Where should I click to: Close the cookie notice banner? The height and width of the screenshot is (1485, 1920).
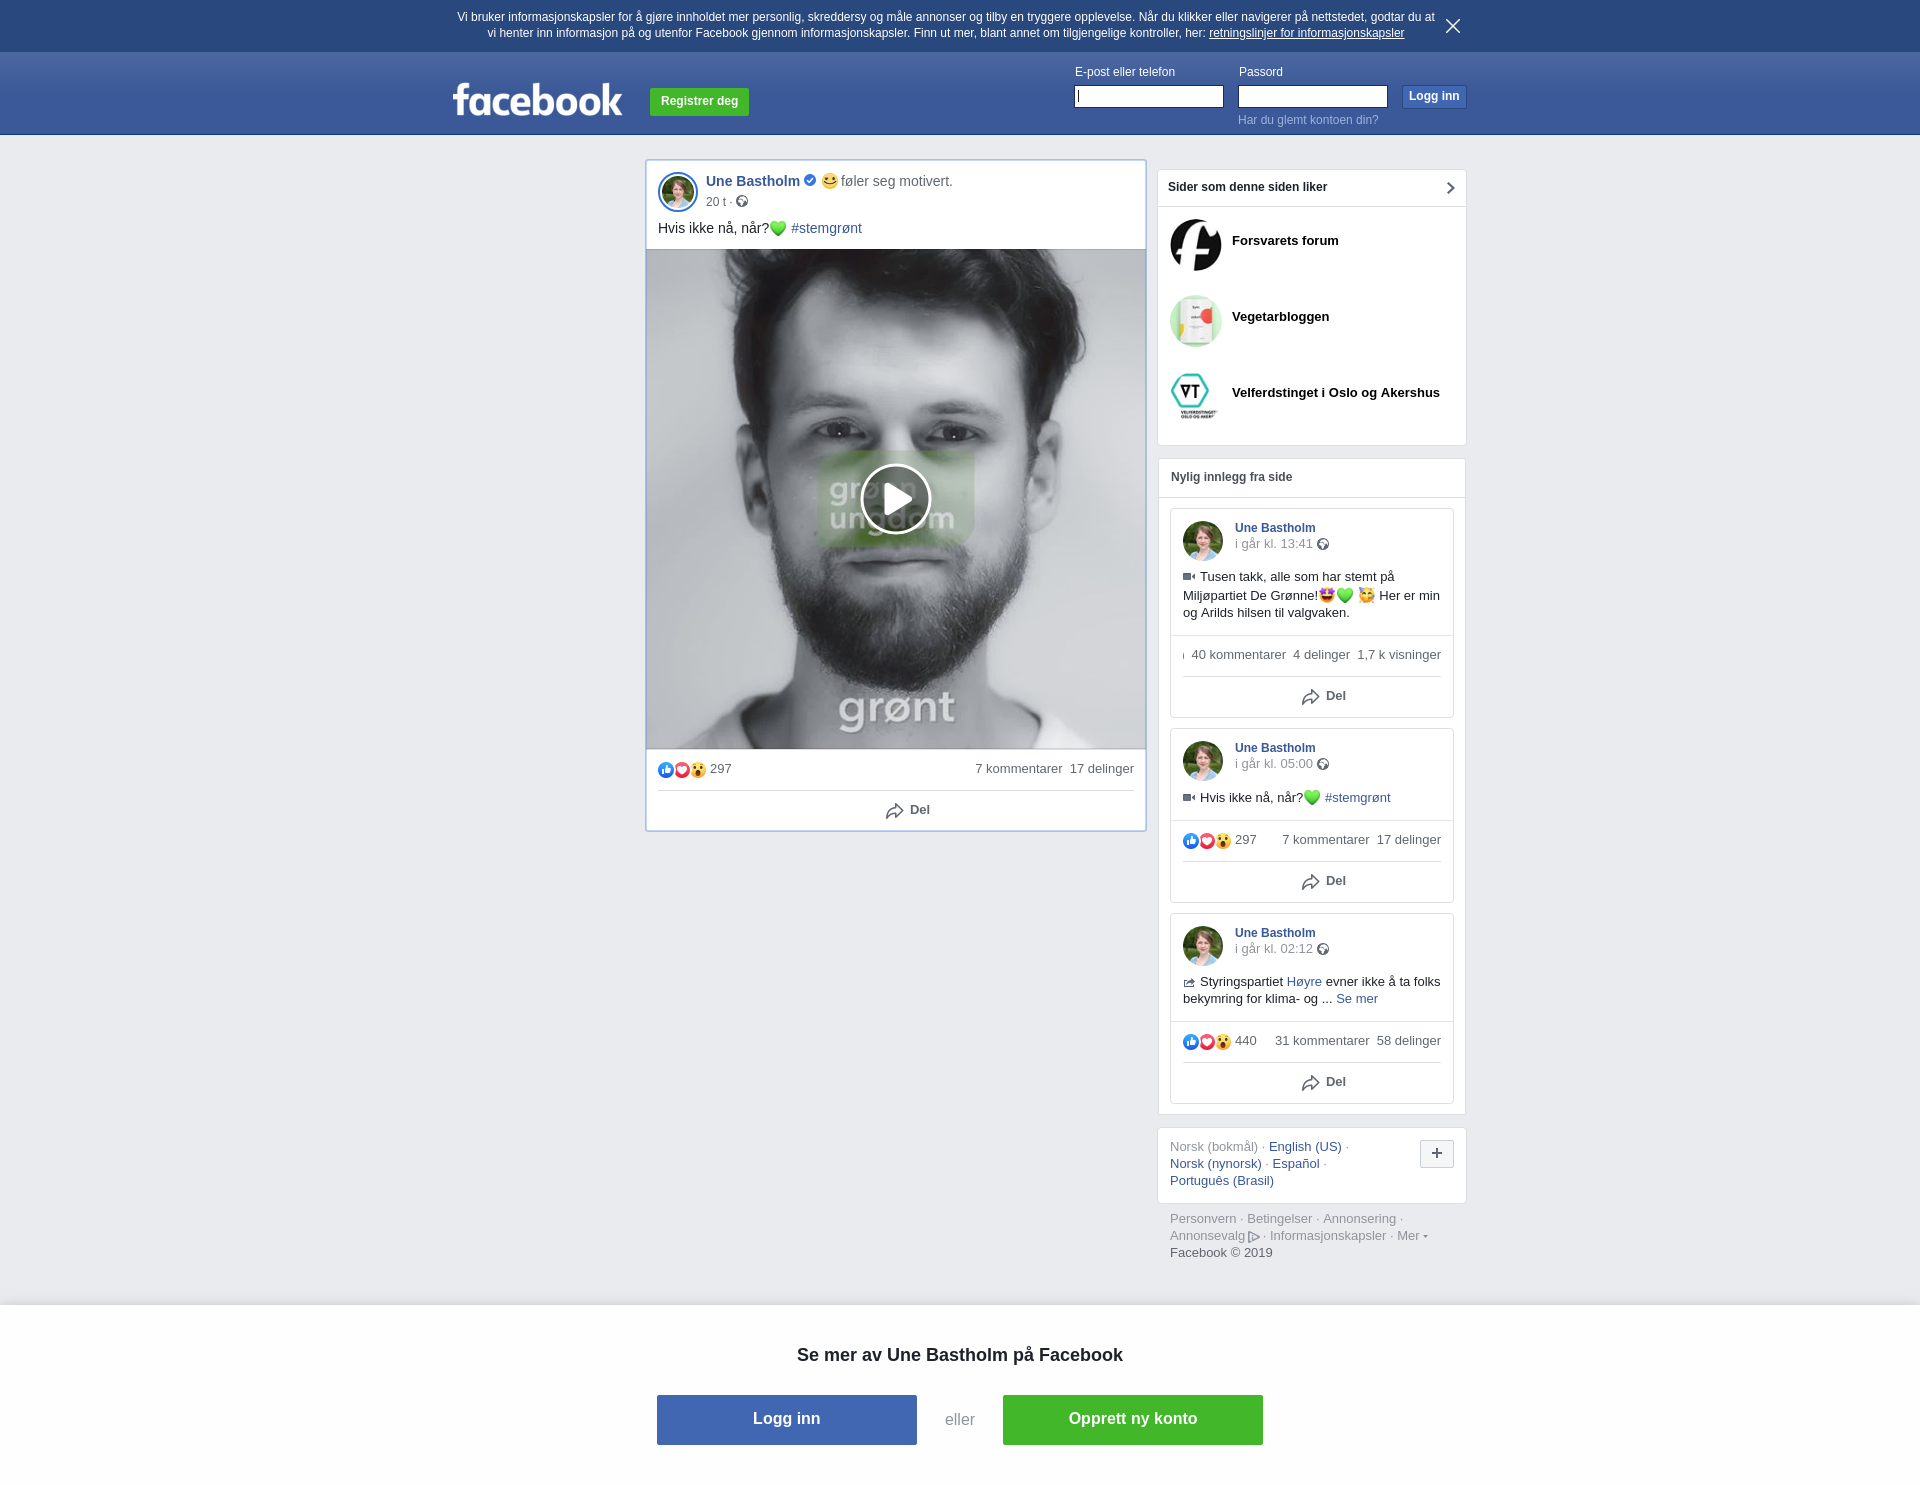click(1452, 26)
